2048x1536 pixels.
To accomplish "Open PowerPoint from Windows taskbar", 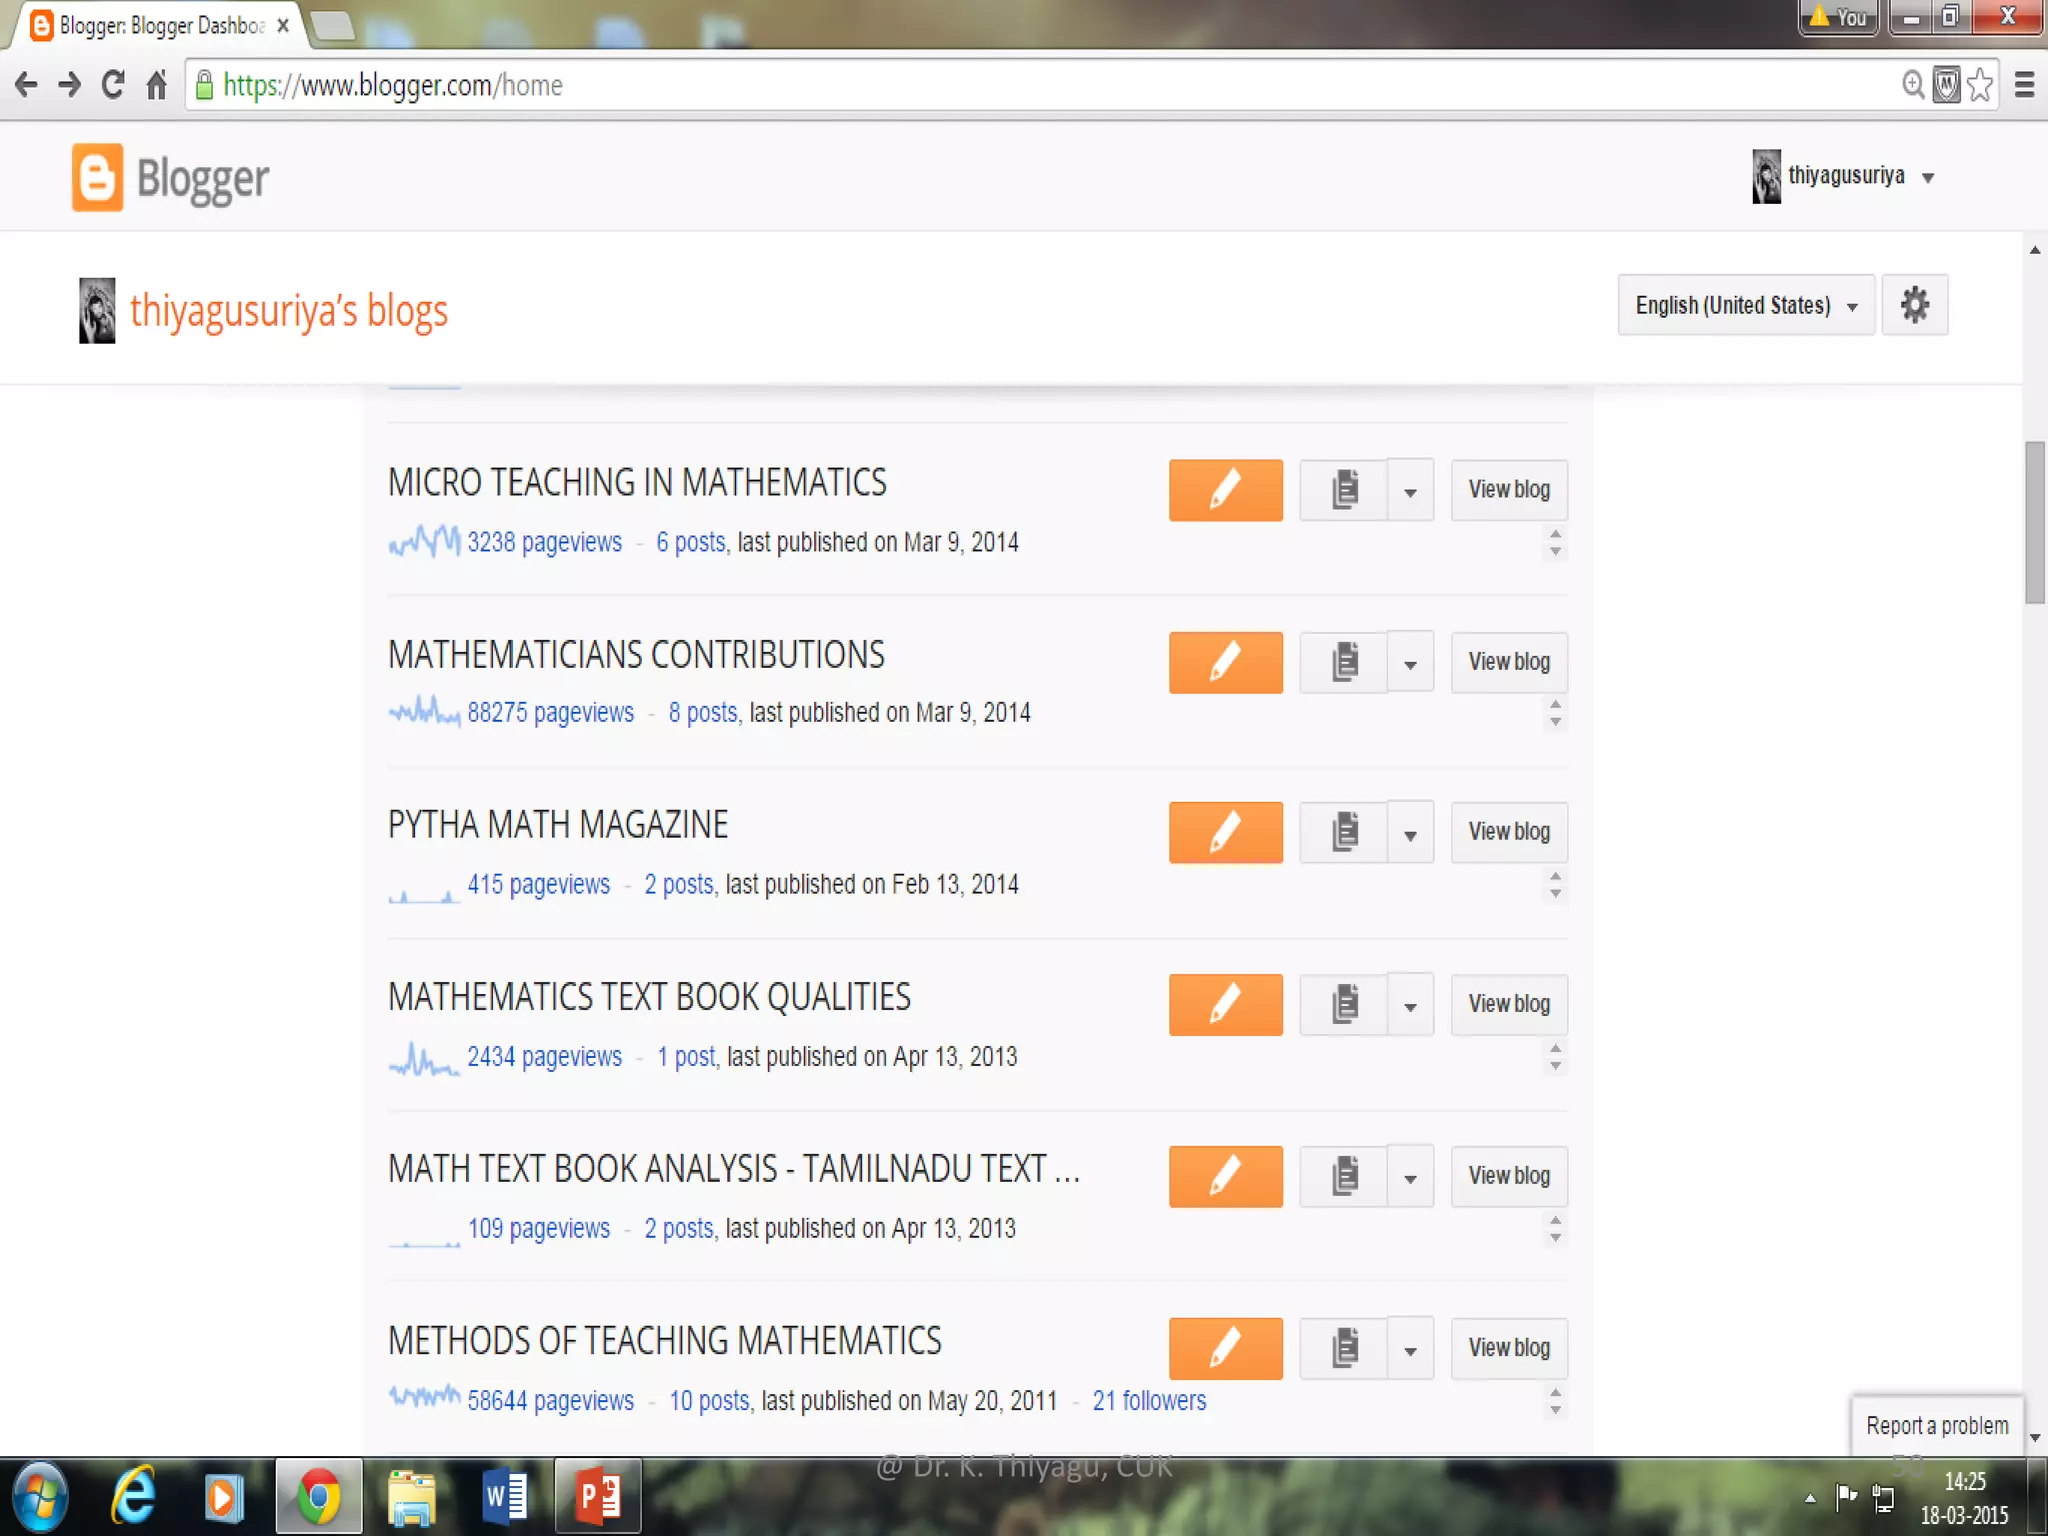I will 597,1497.
